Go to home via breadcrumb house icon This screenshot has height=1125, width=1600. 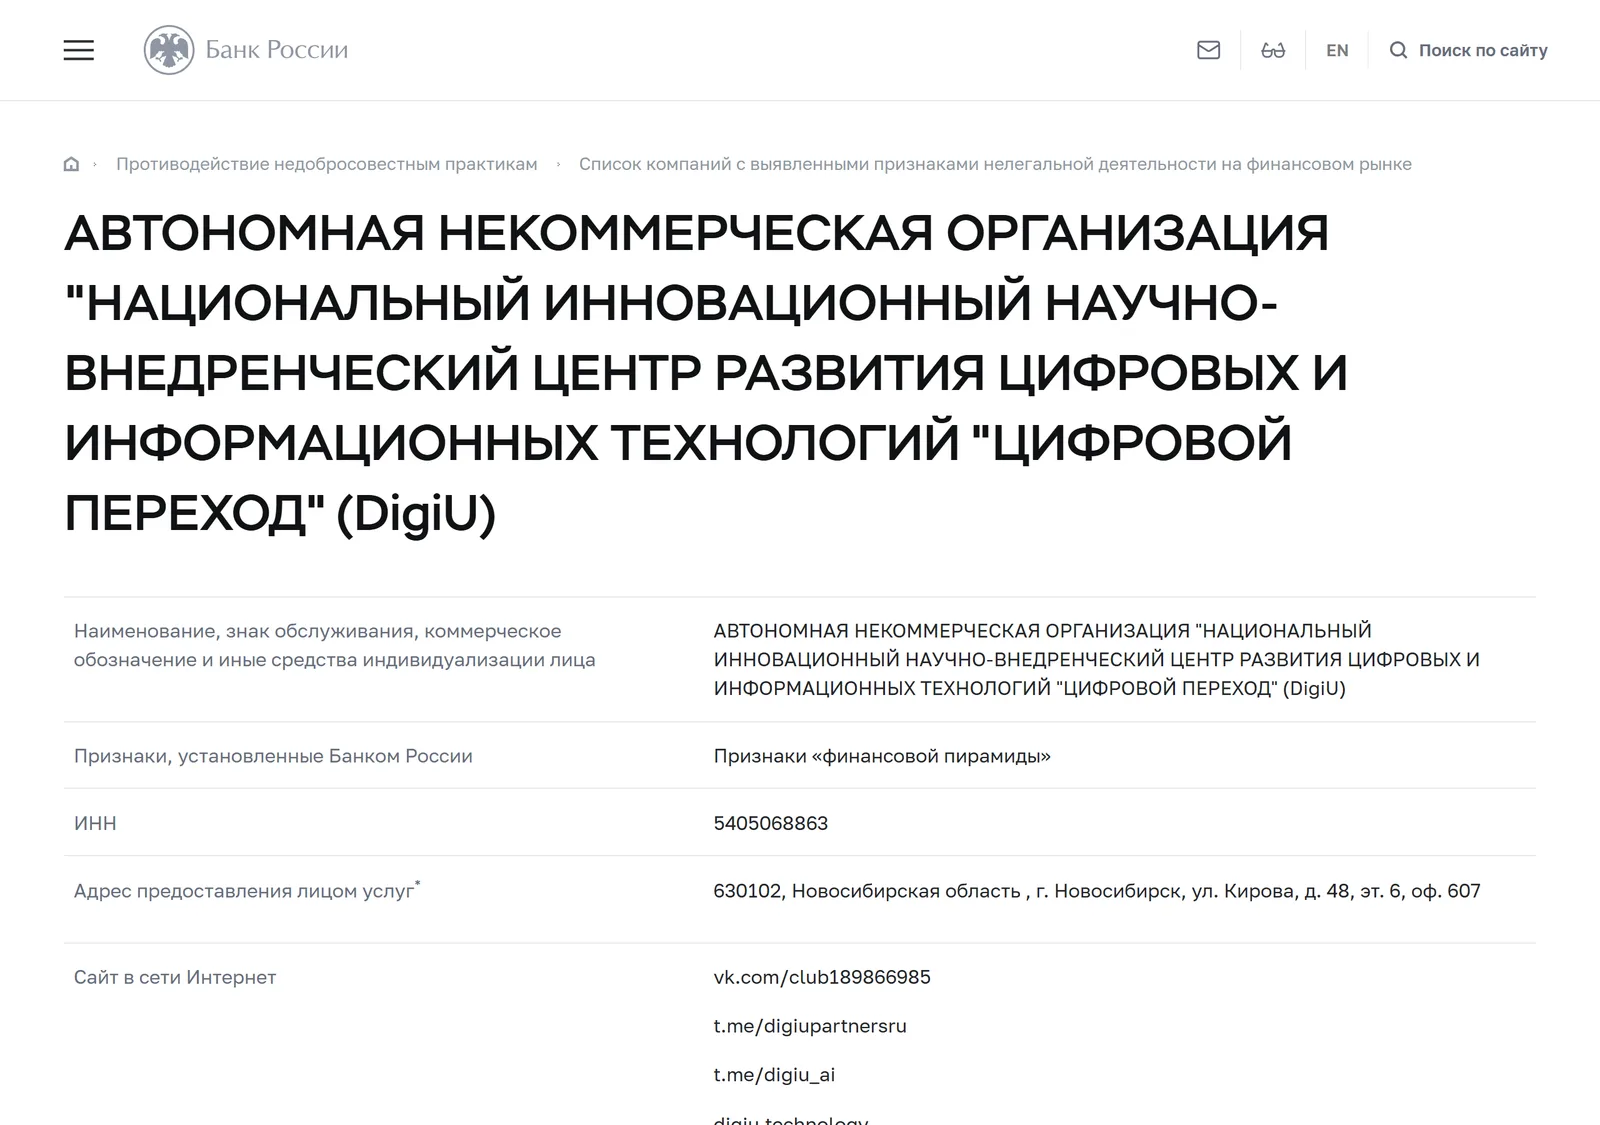pyautogui.click(x=71, y=164)
